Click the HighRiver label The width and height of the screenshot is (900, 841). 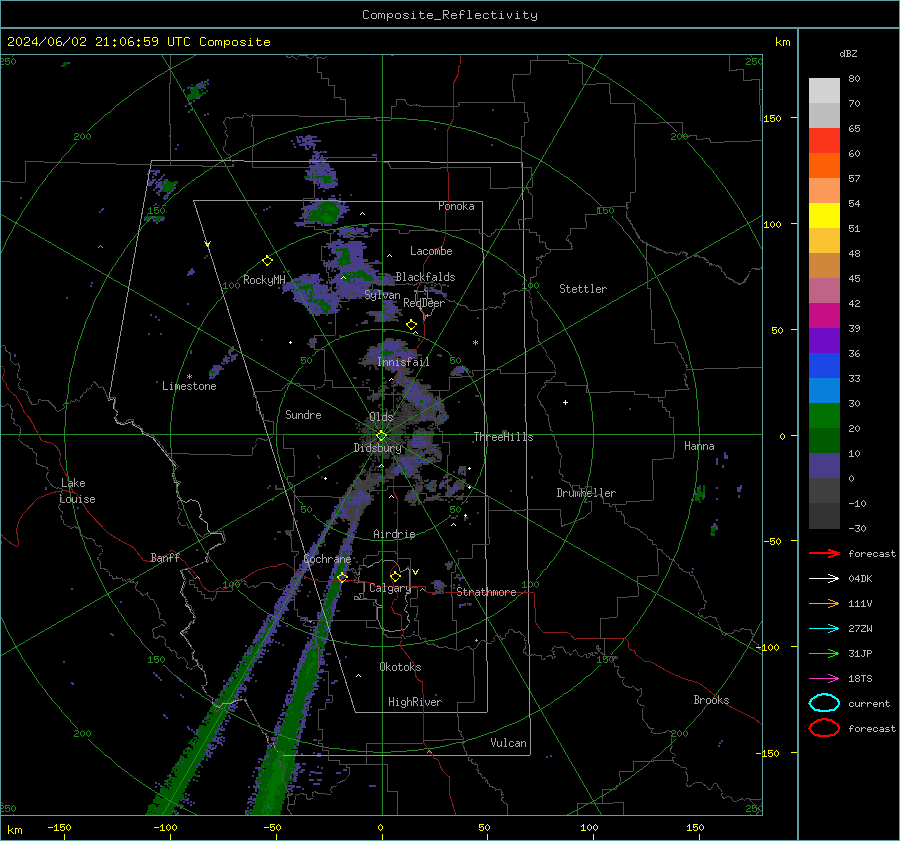coord(415,702)
